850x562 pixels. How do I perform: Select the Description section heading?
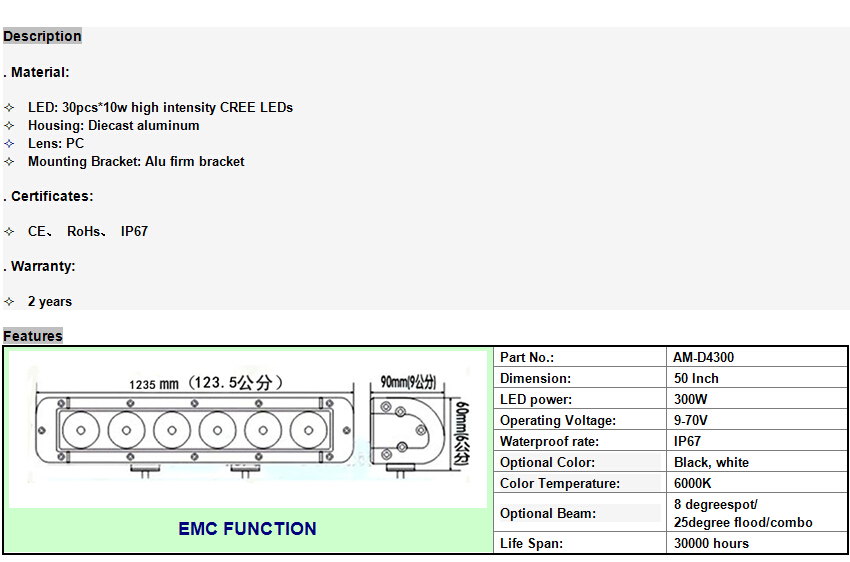click(x=42, y=36)
